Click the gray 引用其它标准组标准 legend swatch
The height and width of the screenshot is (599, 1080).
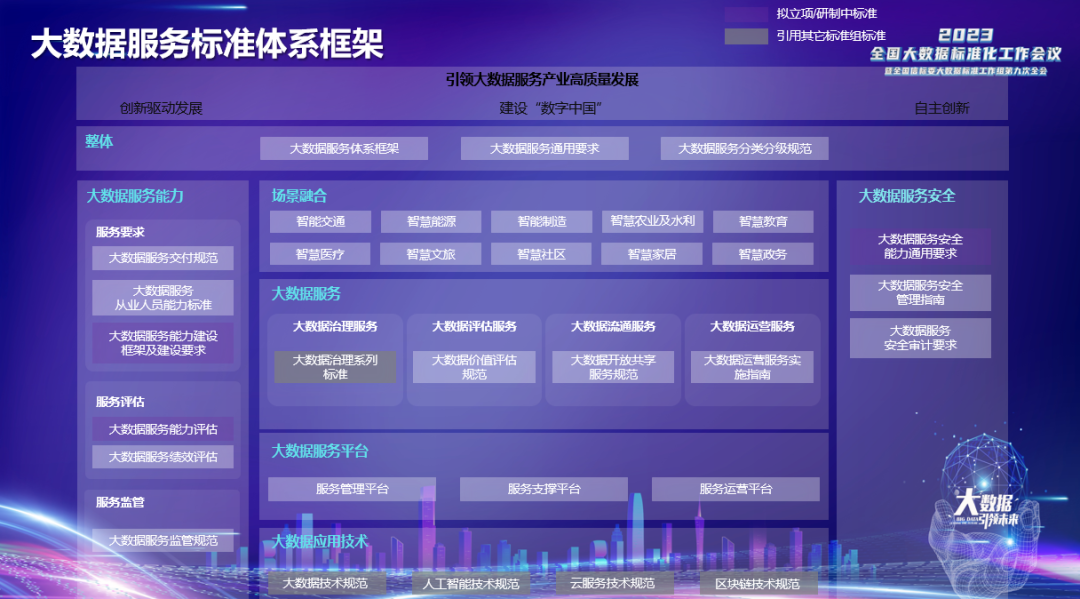(746, 36)
